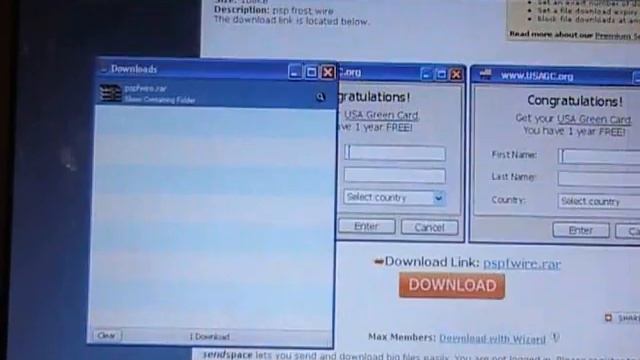Viewport: 640px width, 360px height.
Task: Open Show Containing Folder link
Action: (x=160, y=100)
